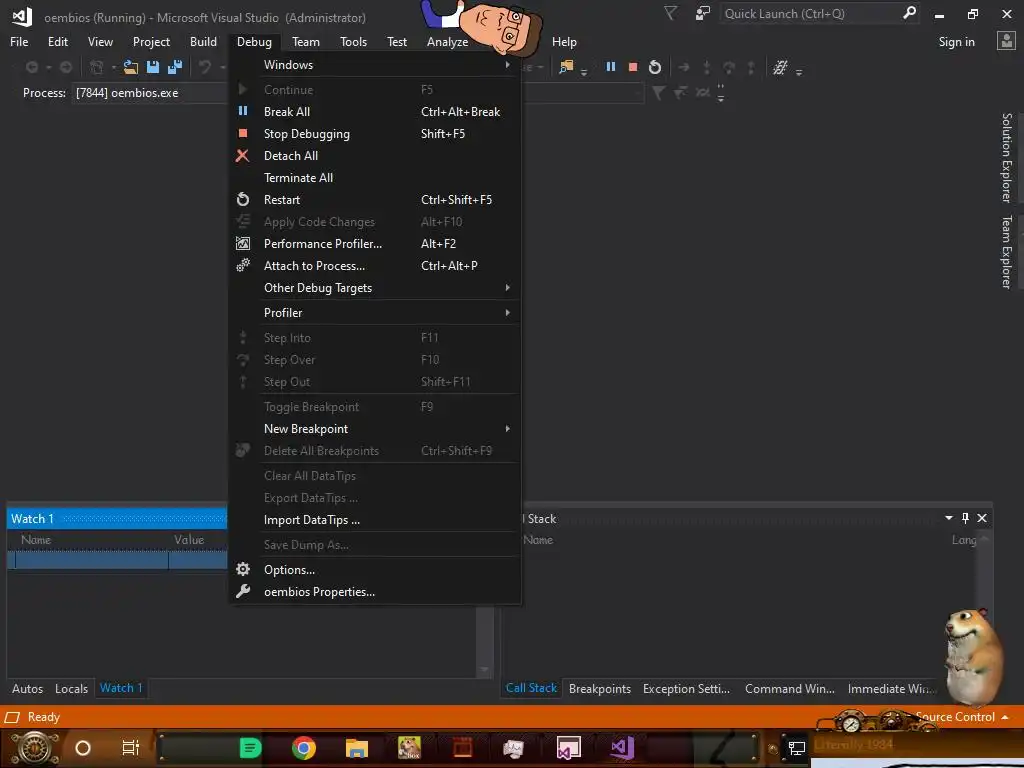This screenshot has height=768, width=1024.
Task: Click the feedback icon beside Quick Launch
Action: [702, 13]
